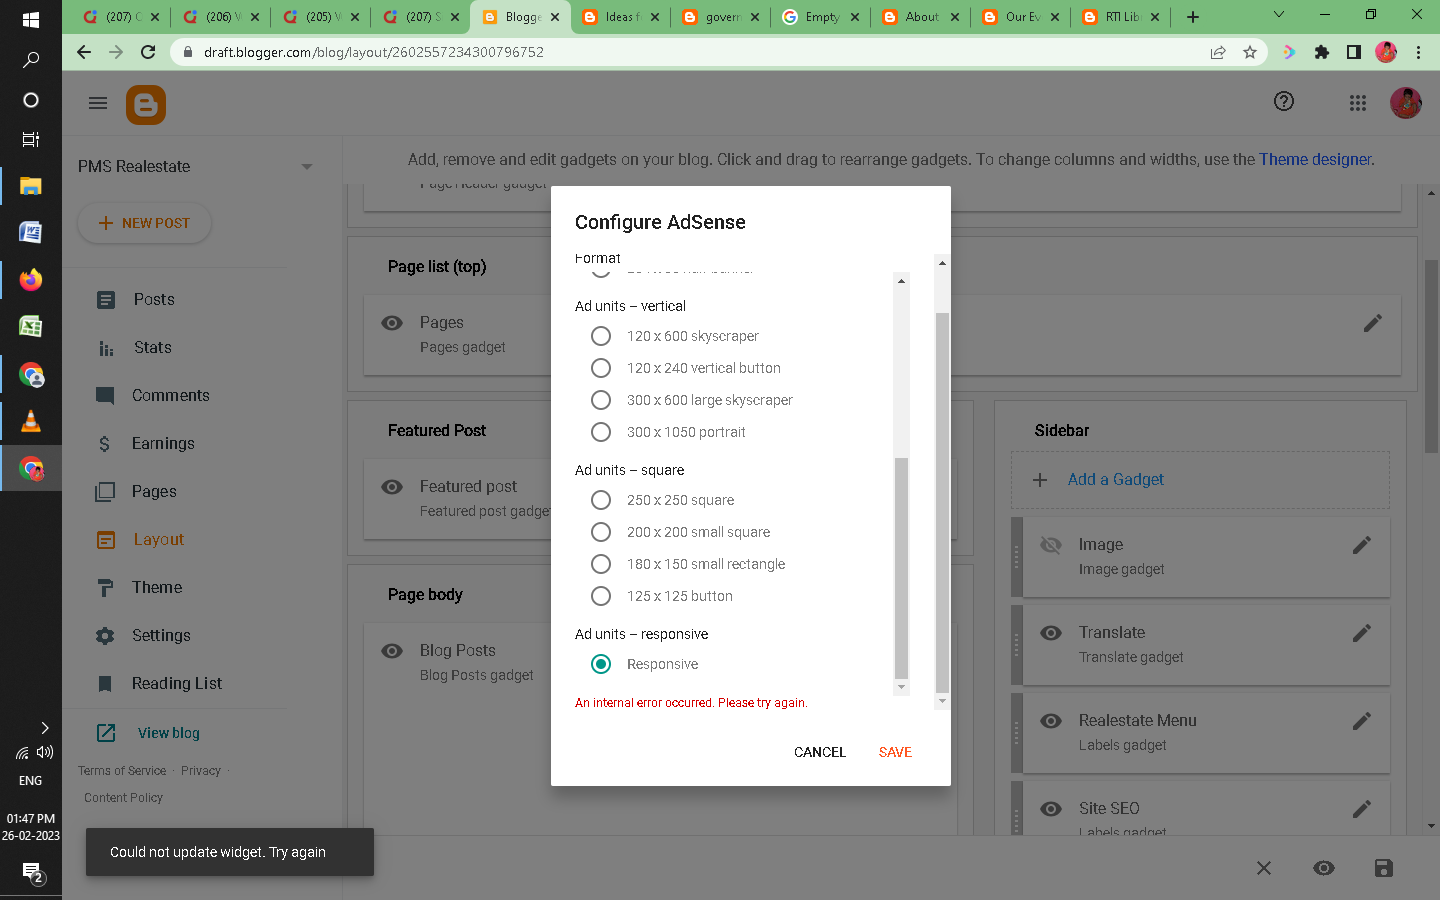Select 250 x 250 square format
Screen dimensions: 1440x900
[601, 500]
